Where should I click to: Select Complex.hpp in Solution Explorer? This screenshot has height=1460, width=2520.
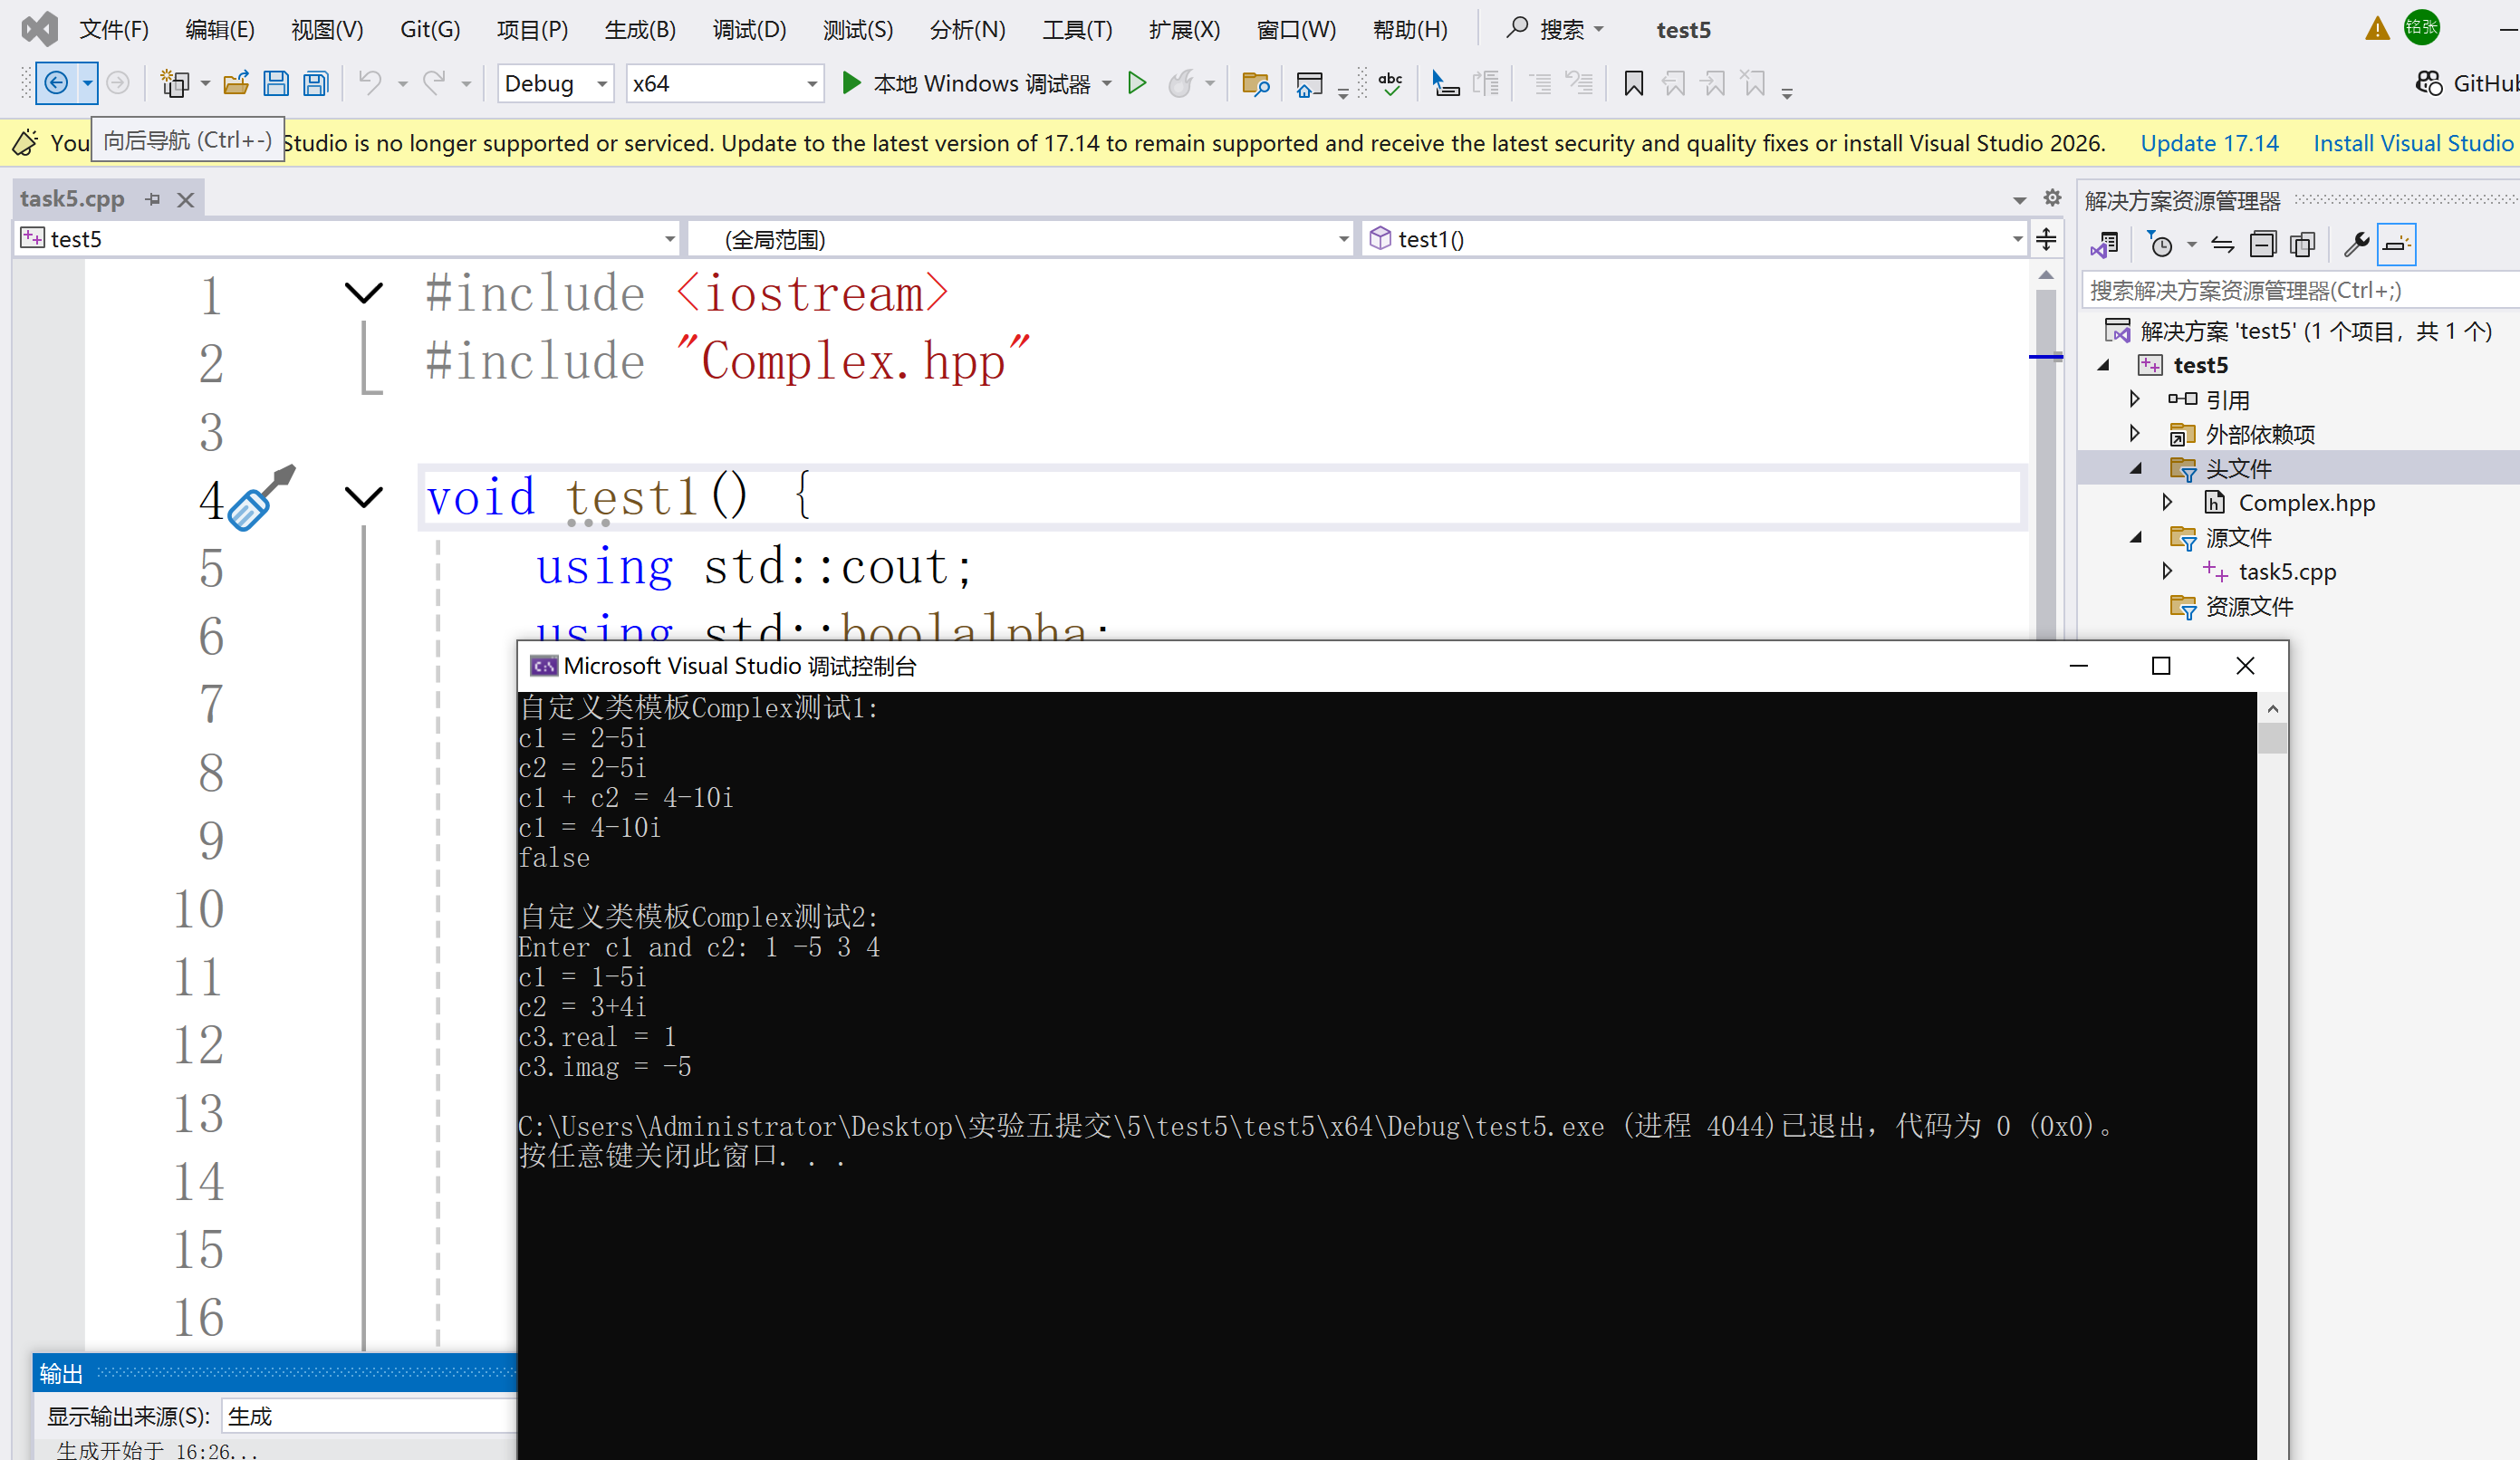(x=2305, y=503)
